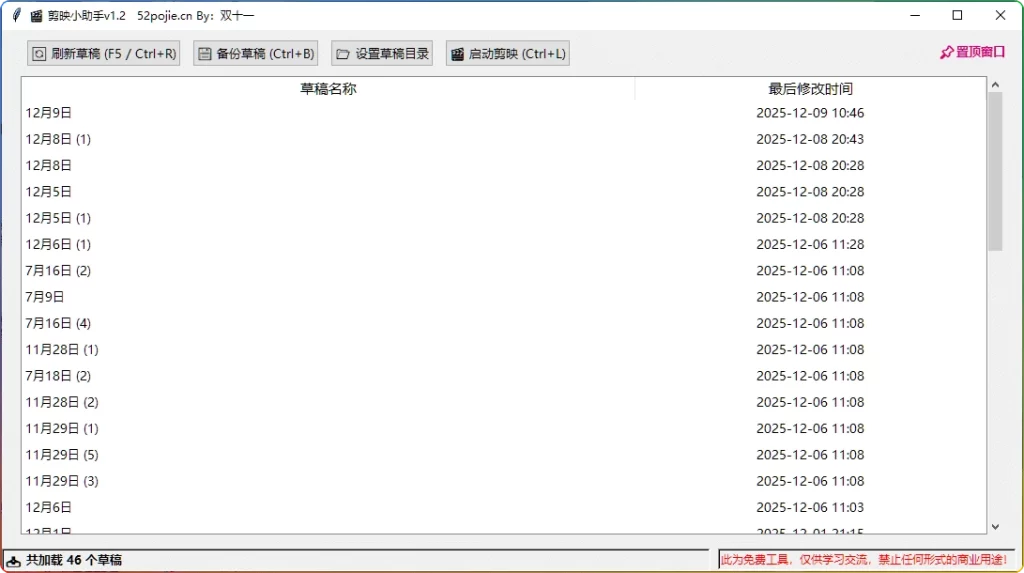The height and width of the screenshot is (573, 1024).
Task: Select draft 11月29日 (1)
Action: (x=504, y=429)
